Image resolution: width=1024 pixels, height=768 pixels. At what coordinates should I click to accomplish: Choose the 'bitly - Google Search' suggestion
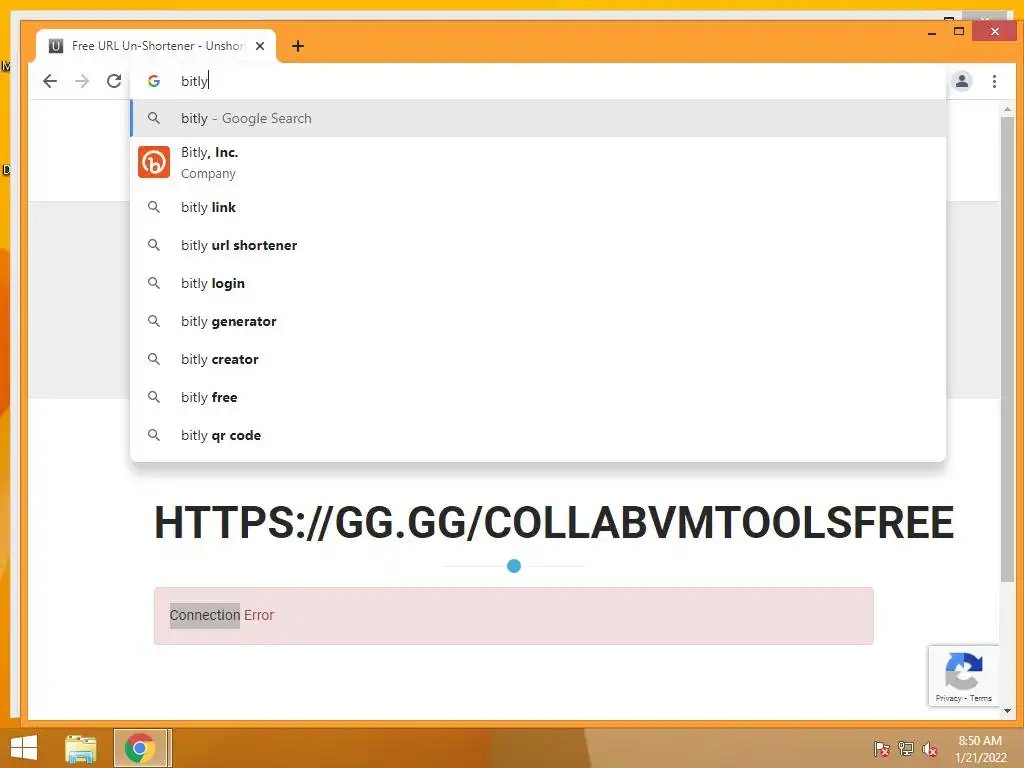tap(538, 118)
